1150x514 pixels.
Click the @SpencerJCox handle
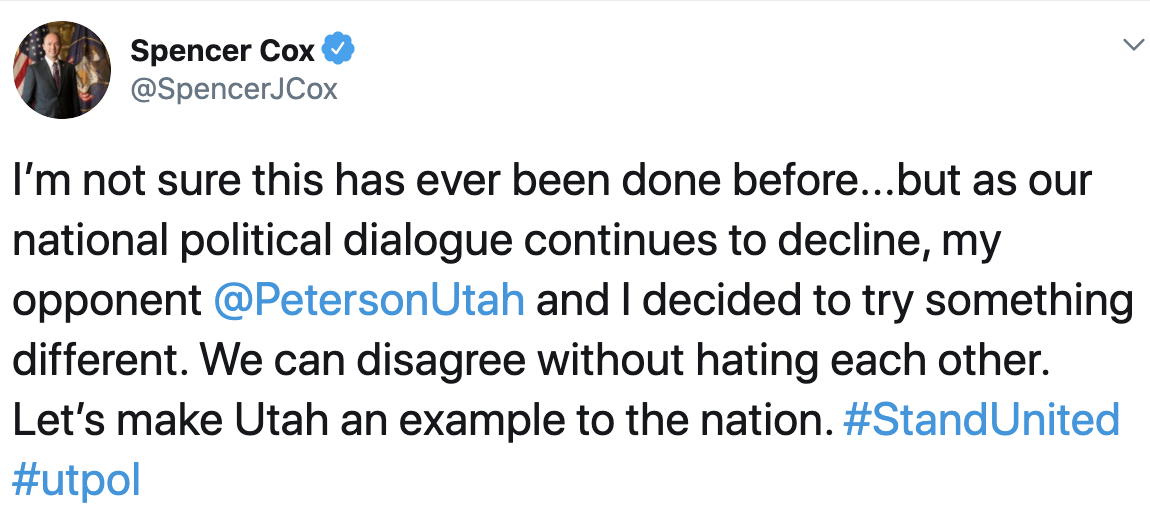234,90
